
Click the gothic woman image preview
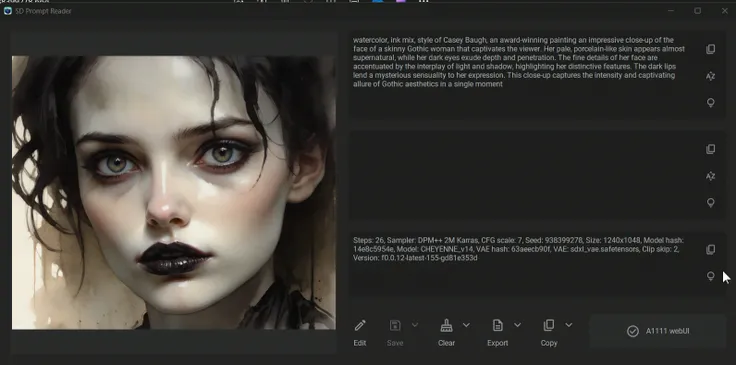pyautogui.click(x=174, y=192)
